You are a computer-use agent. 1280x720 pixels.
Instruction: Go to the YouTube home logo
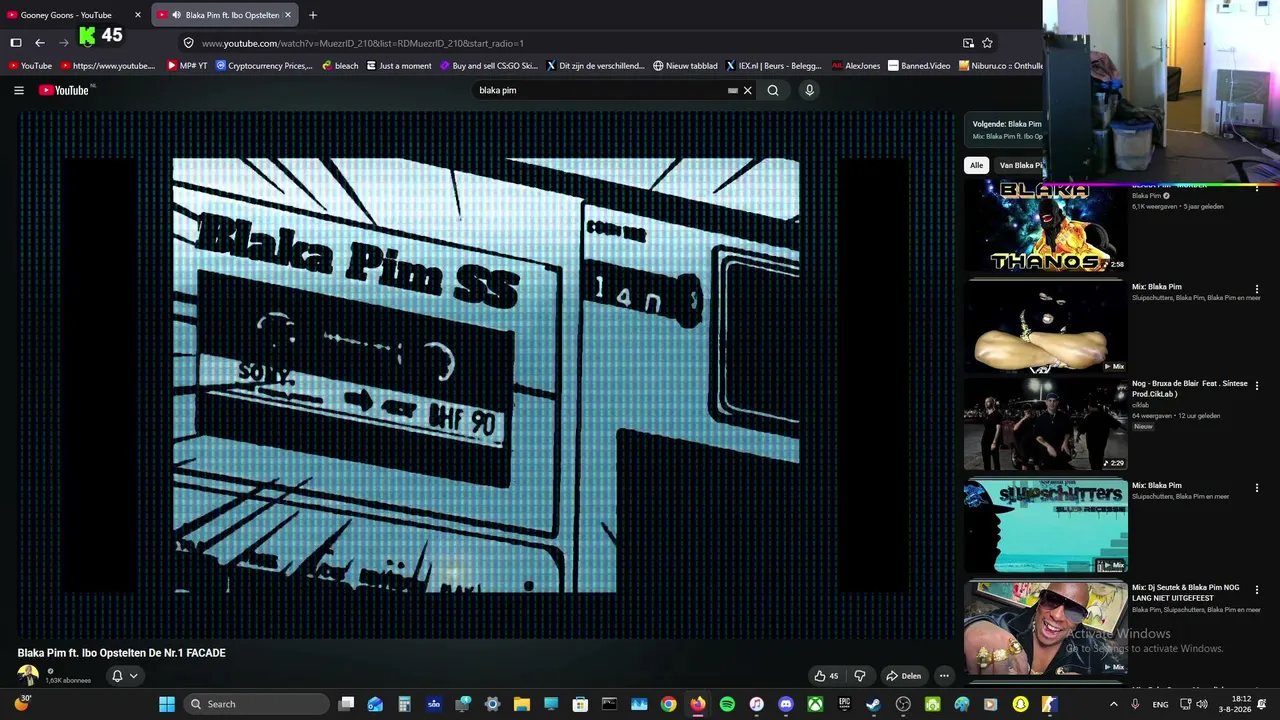[x=64, y=90]
